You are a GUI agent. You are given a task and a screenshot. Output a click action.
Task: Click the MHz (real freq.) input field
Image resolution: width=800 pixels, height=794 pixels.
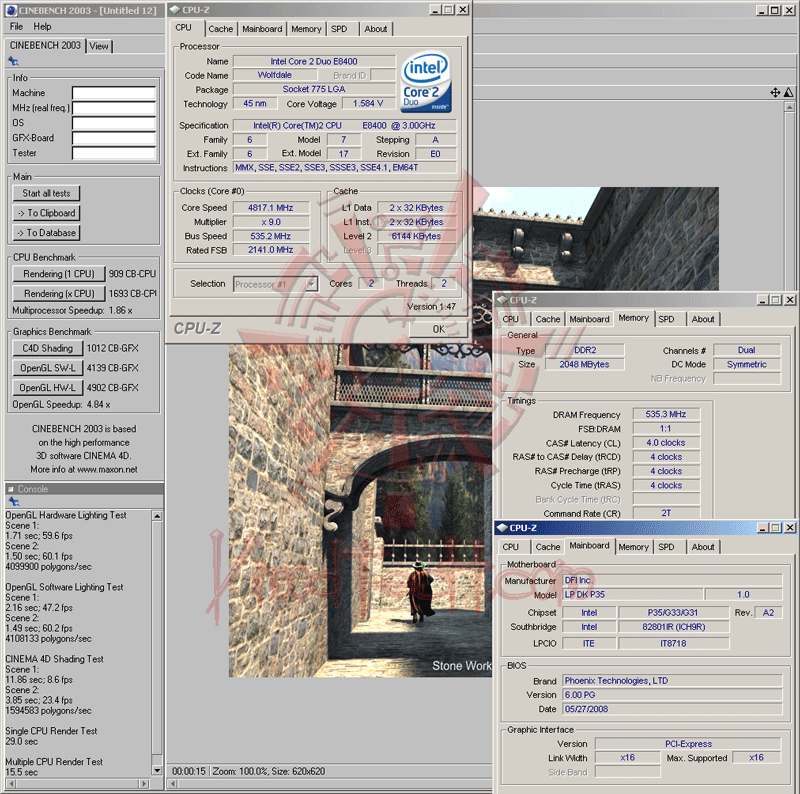[x=114, y=108]
